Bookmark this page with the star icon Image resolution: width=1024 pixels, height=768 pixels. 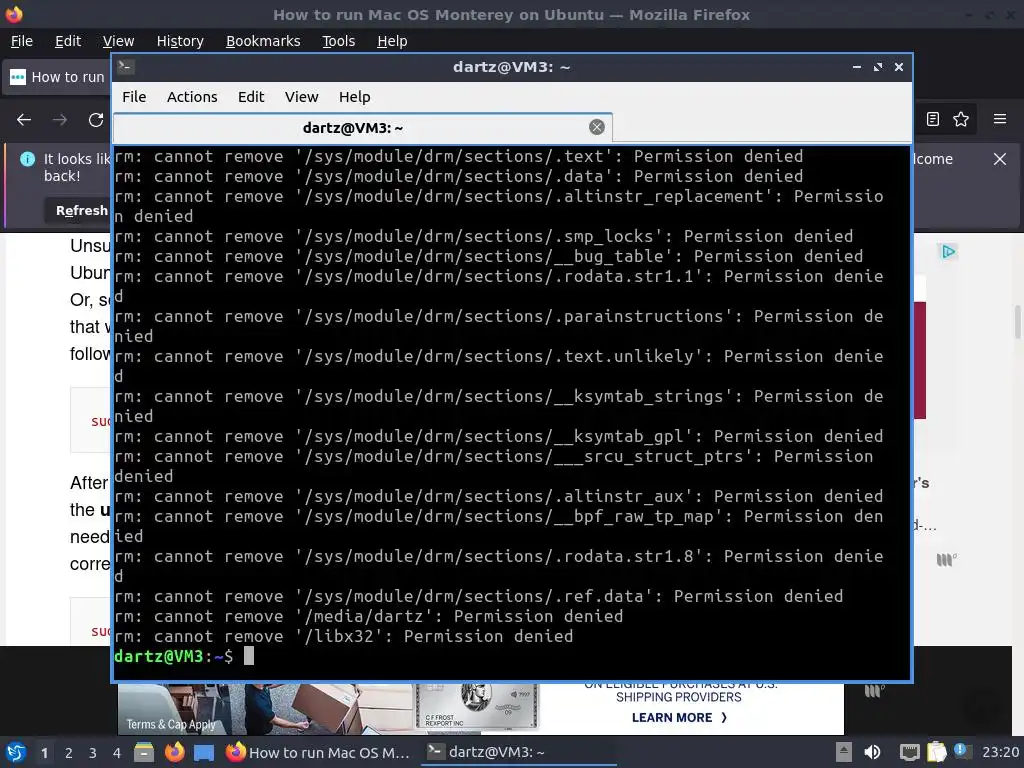point(961,119)
